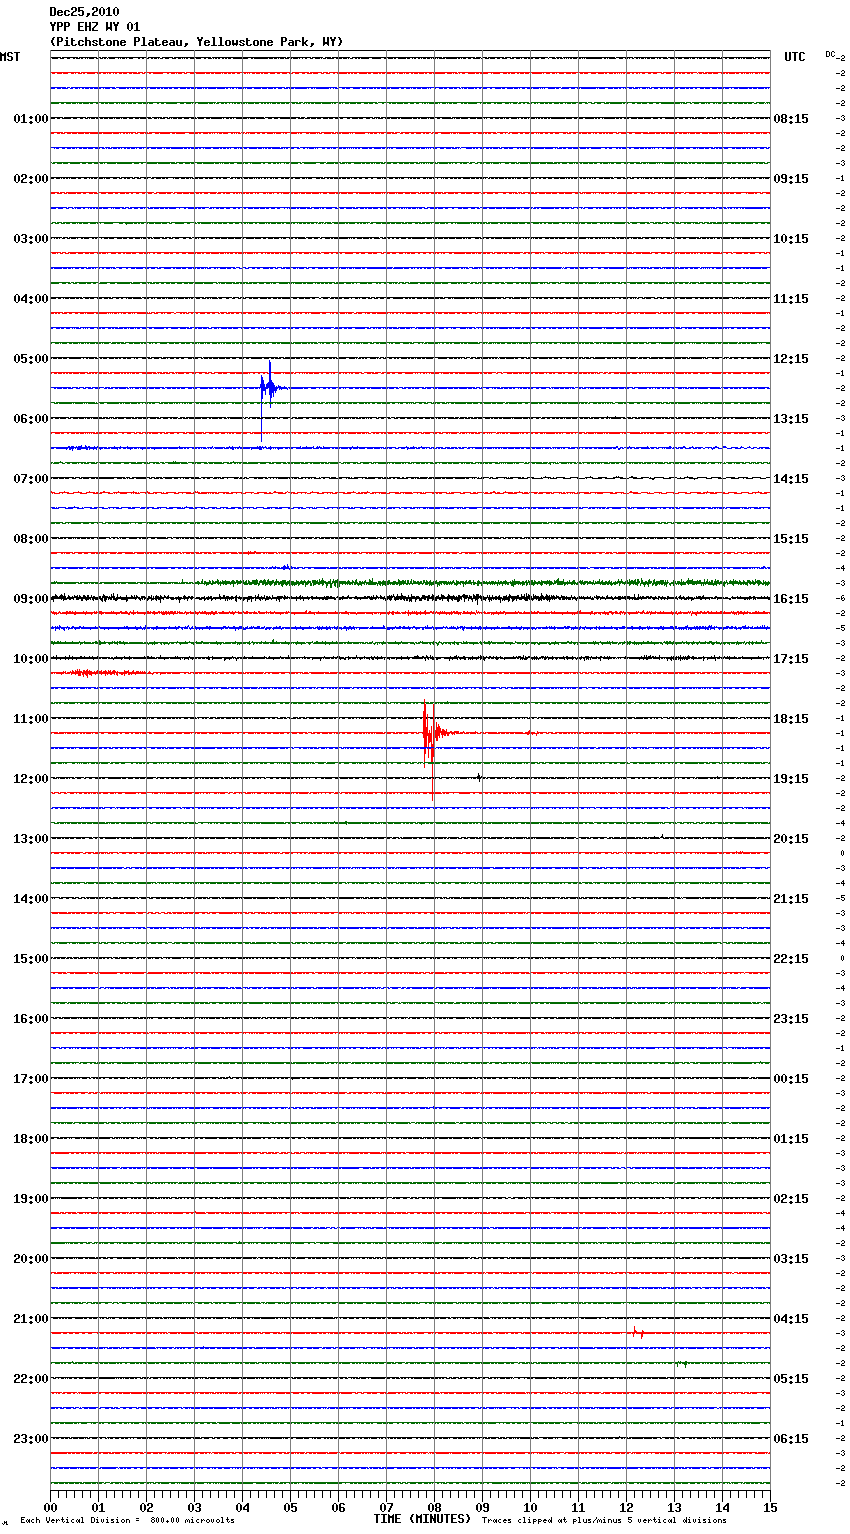
Task: Click the 12:15 UTC time label
Action: [x=791, y=359]
